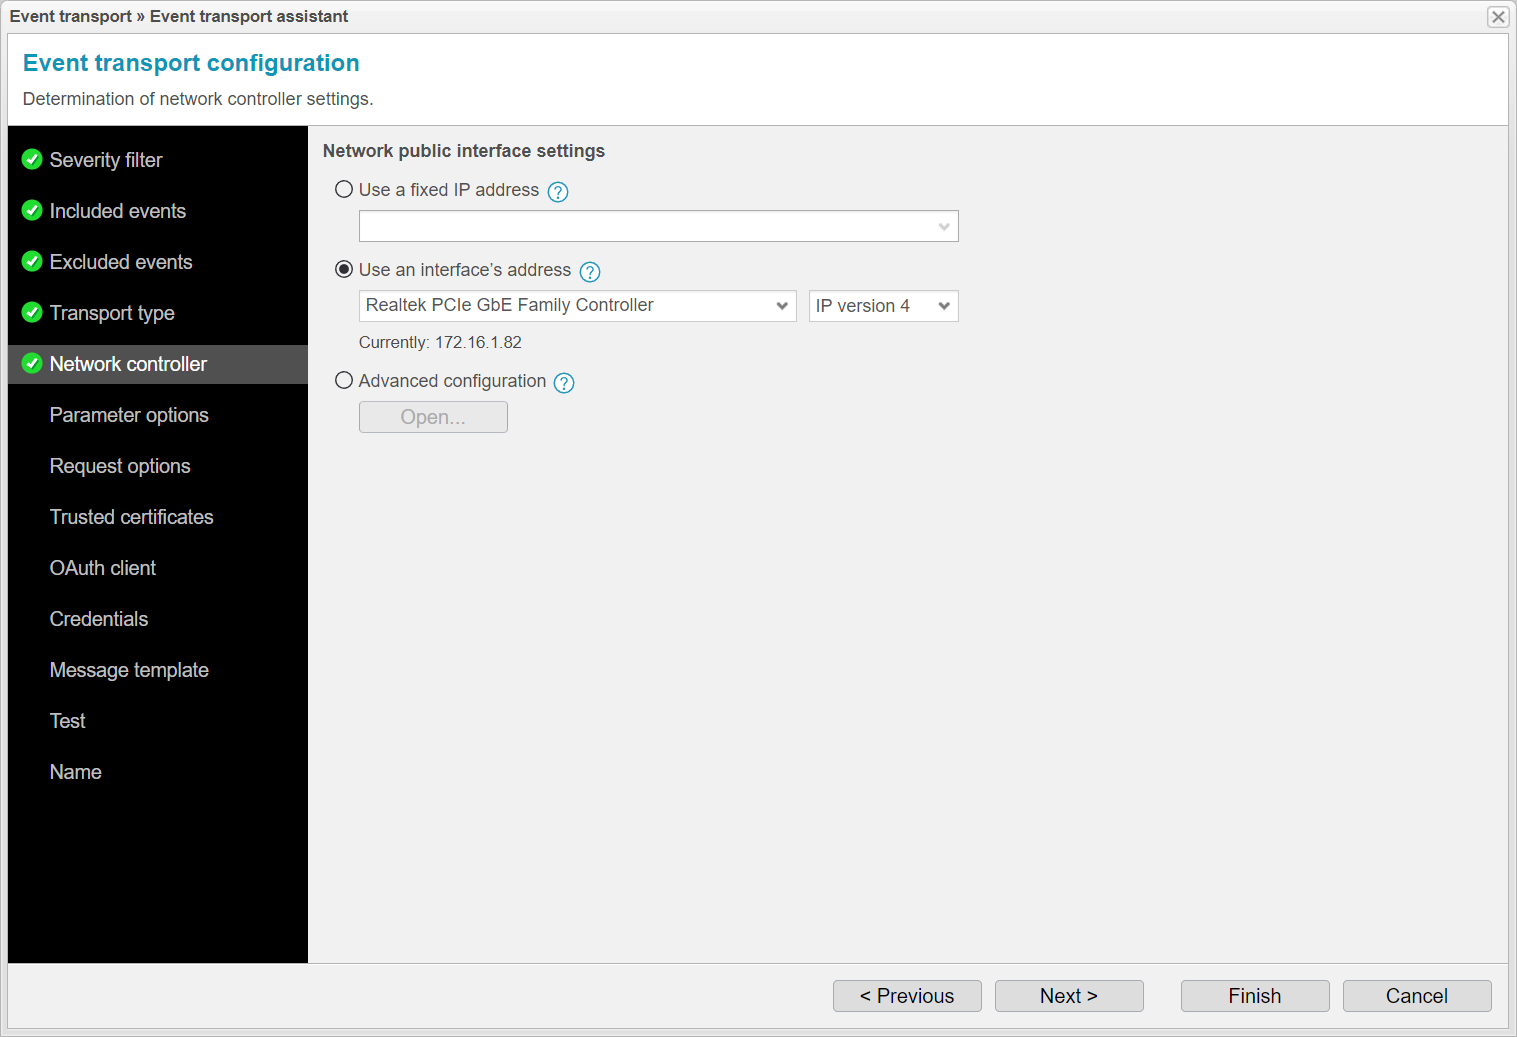The height and width of the screenshot is (1037, 1517).
Task: Change the IP version dropdown
Action: tap(944, 305)
